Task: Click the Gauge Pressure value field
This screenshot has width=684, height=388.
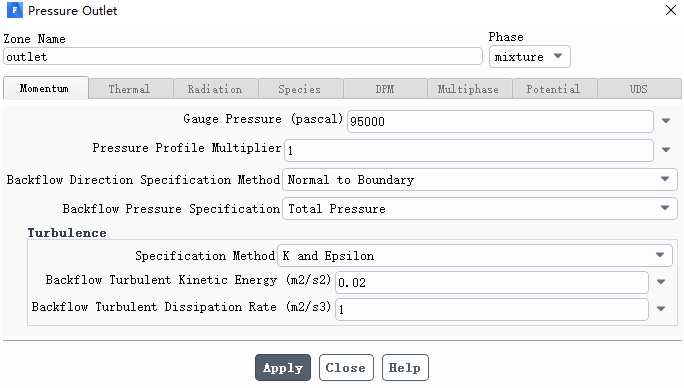Action: [500, 121]
